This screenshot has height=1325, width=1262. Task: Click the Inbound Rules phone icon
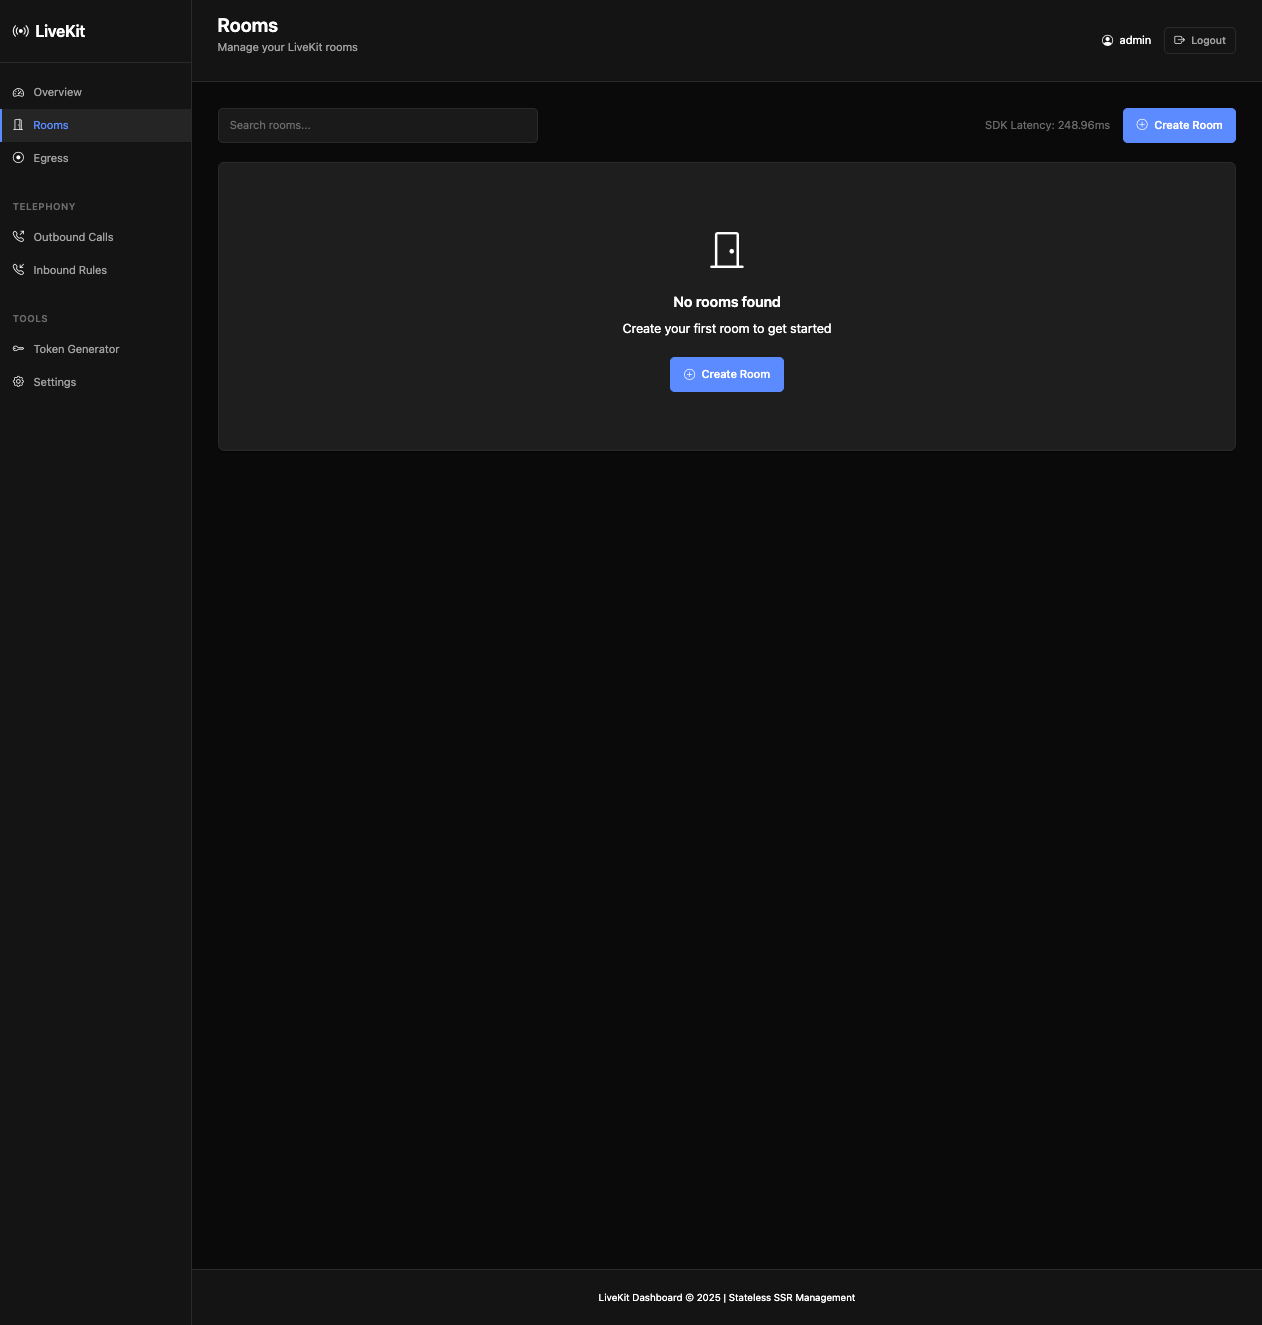coord(18,270)
